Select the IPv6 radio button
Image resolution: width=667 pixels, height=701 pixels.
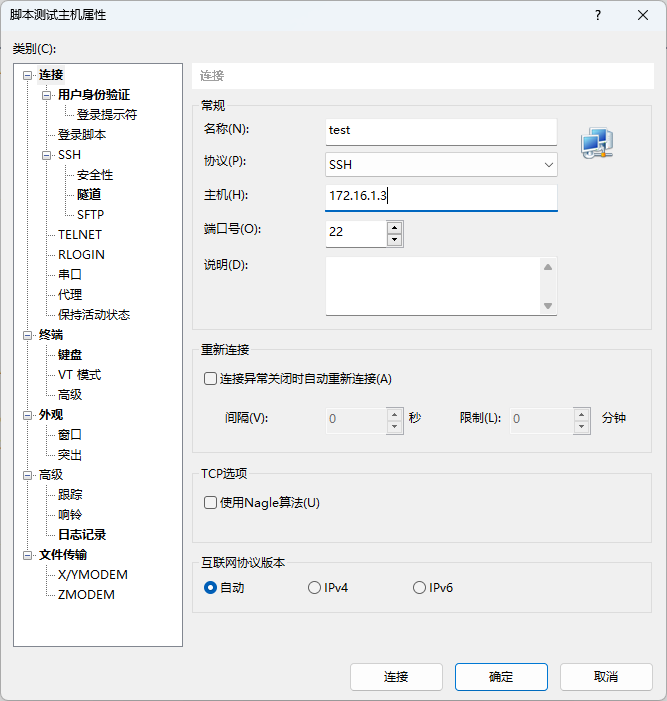click(x=419, y=587)
